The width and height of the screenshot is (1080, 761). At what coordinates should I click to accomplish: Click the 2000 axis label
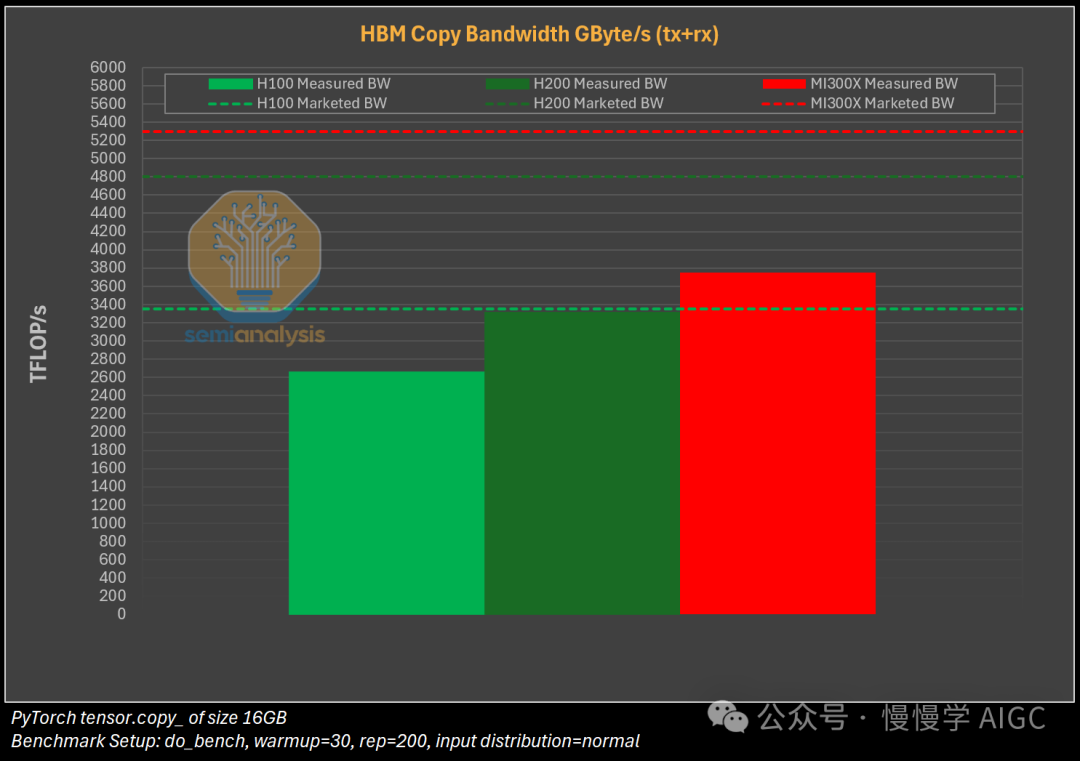[108, 431]
